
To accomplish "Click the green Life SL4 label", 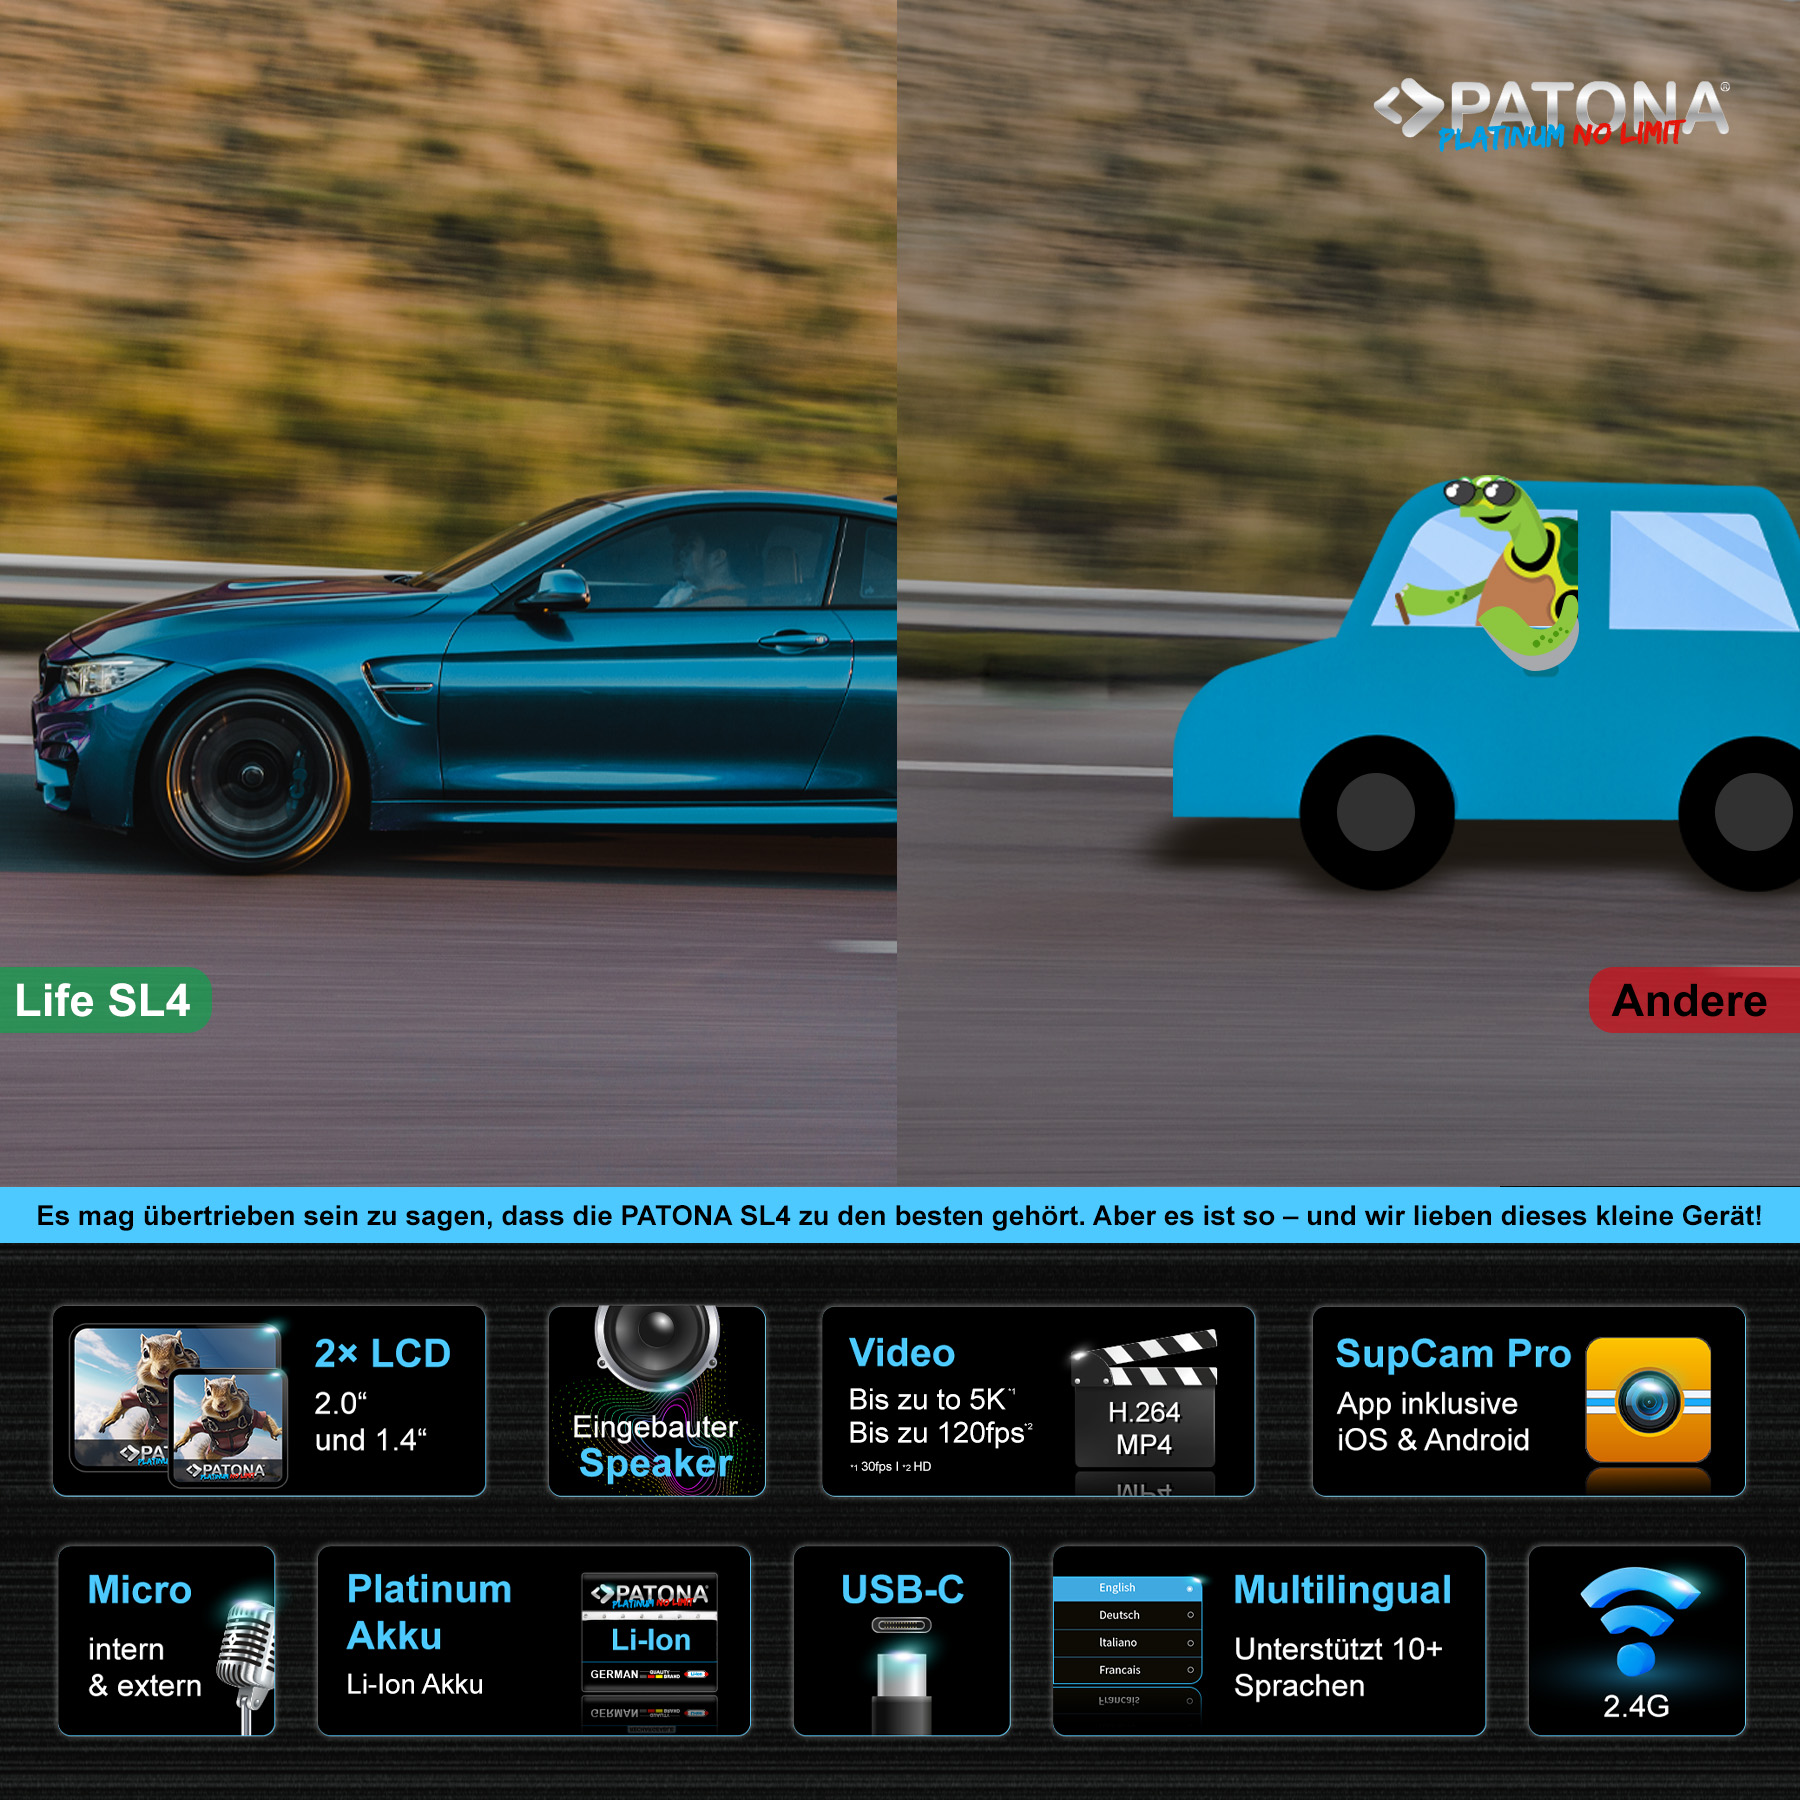I will click(104, 1000).
